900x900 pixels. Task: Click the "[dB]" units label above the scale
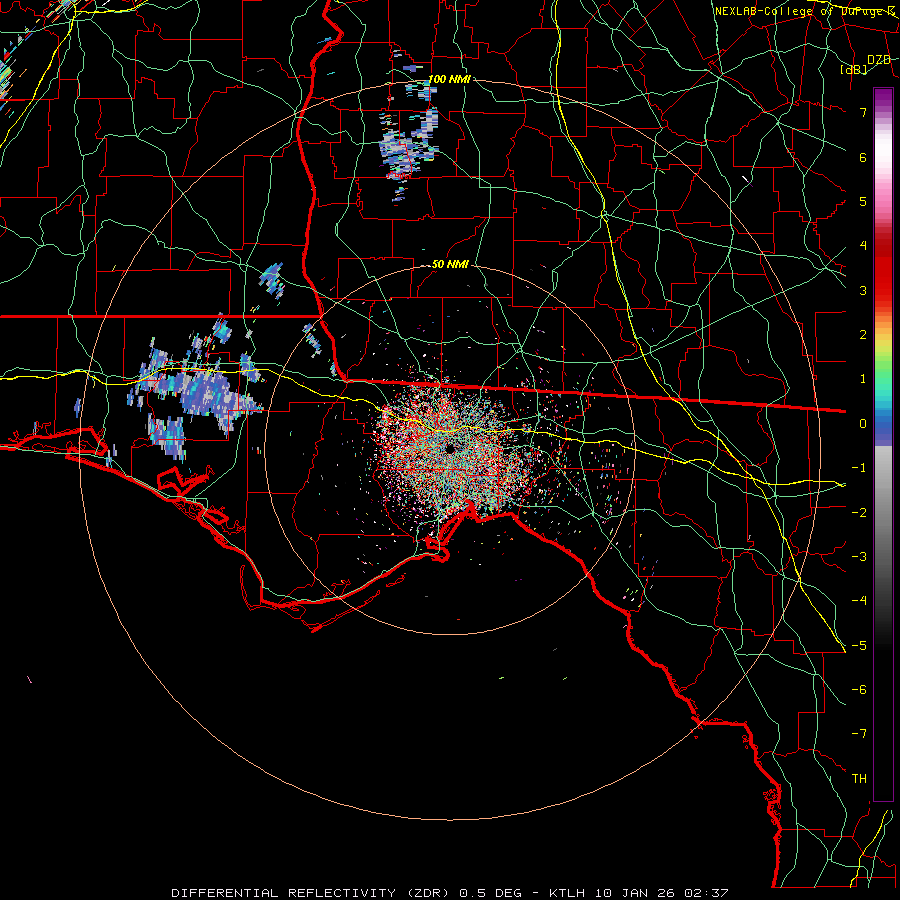(854, 70)
